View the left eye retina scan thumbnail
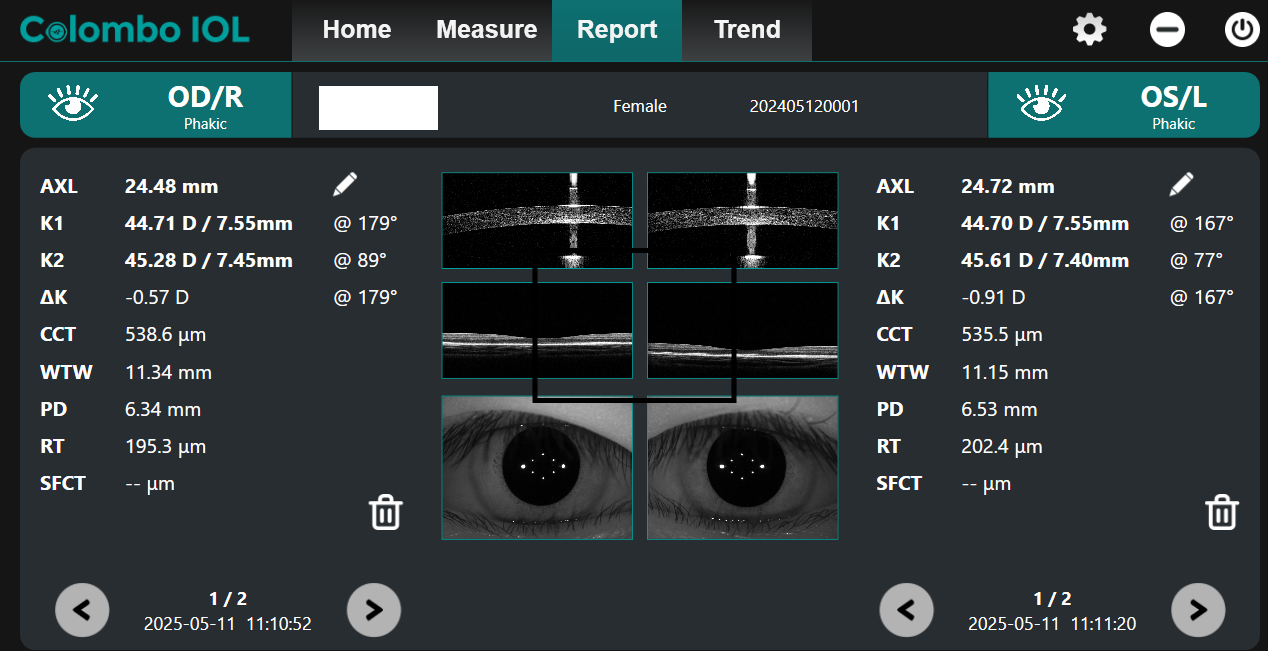This screenshot has height=651, width=1268. click(x=742, y=330)
